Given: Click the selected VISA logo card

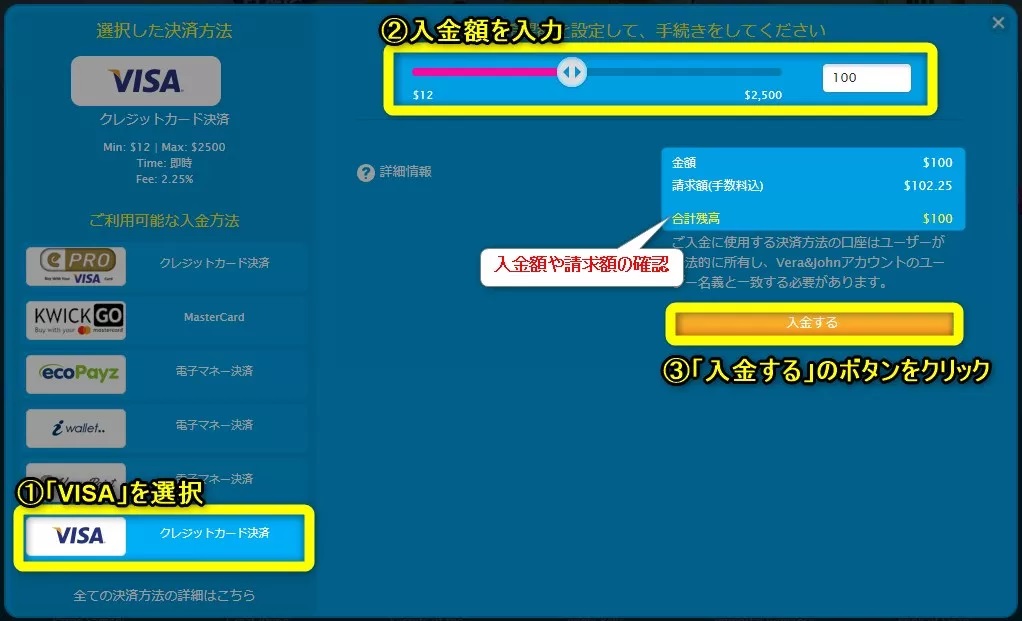Looking at the screenshot, I should (145, 81).
